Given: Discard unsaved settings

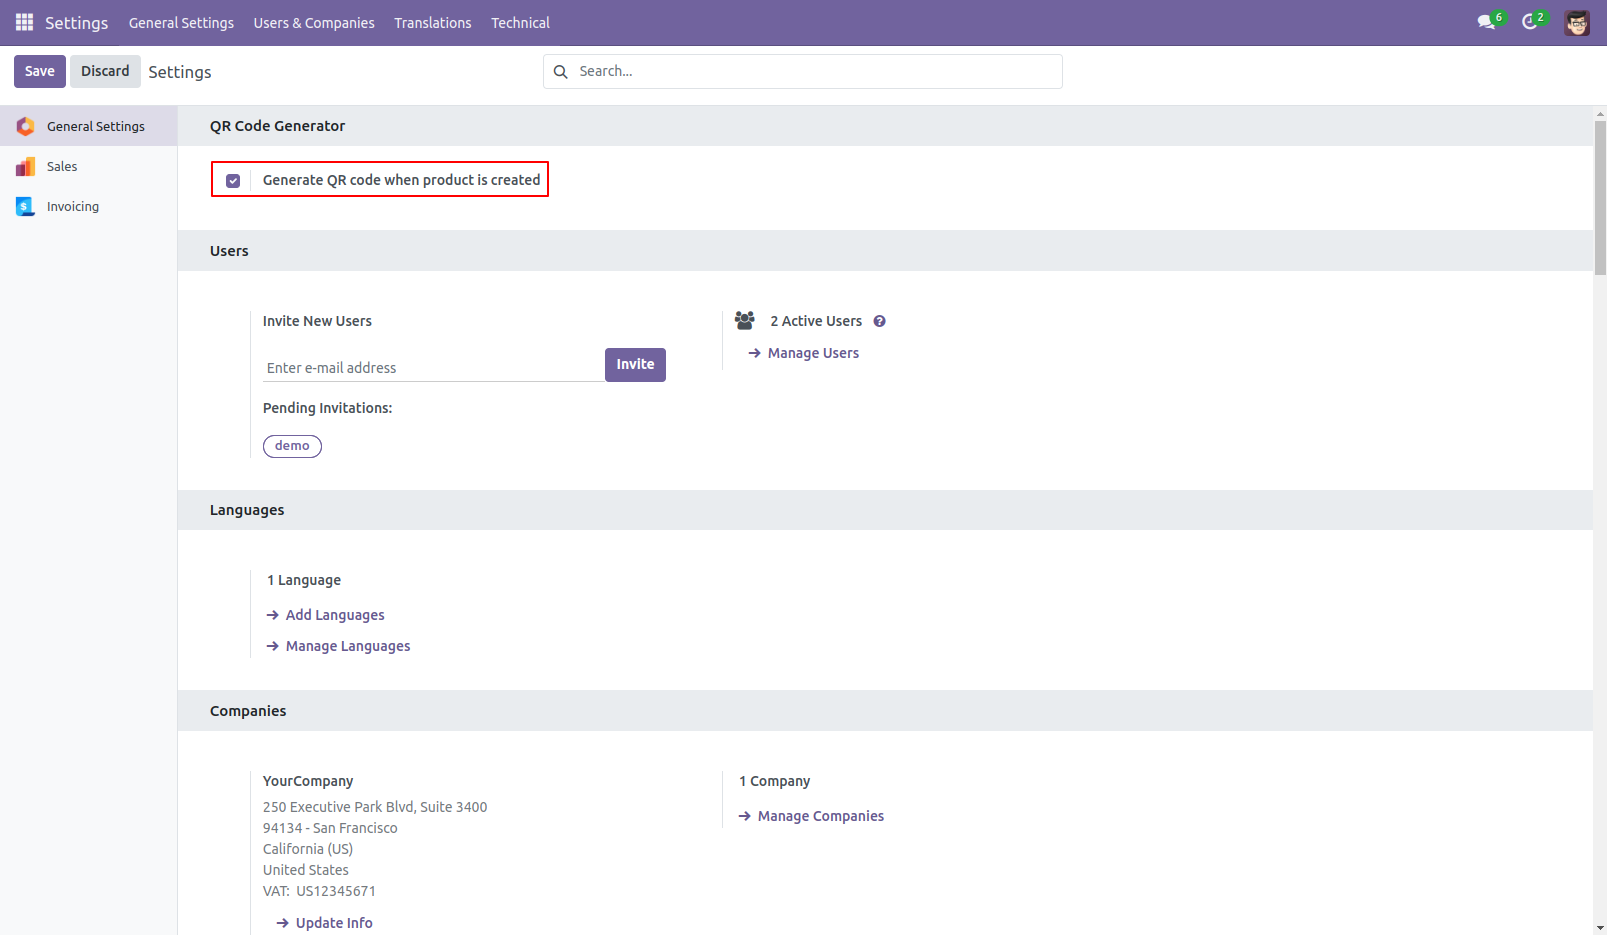Looking at the screenshot, I should [105, 71].
